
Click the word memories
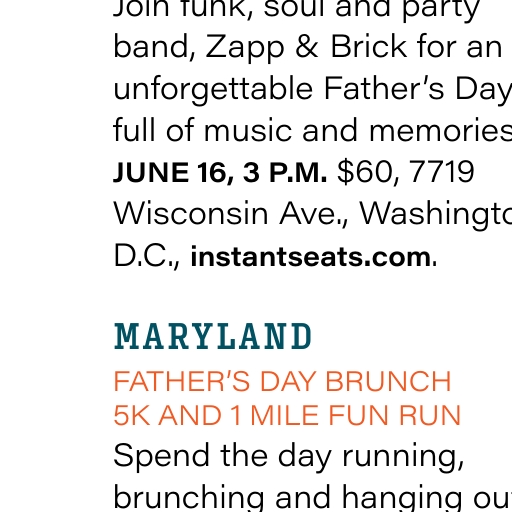441,131
